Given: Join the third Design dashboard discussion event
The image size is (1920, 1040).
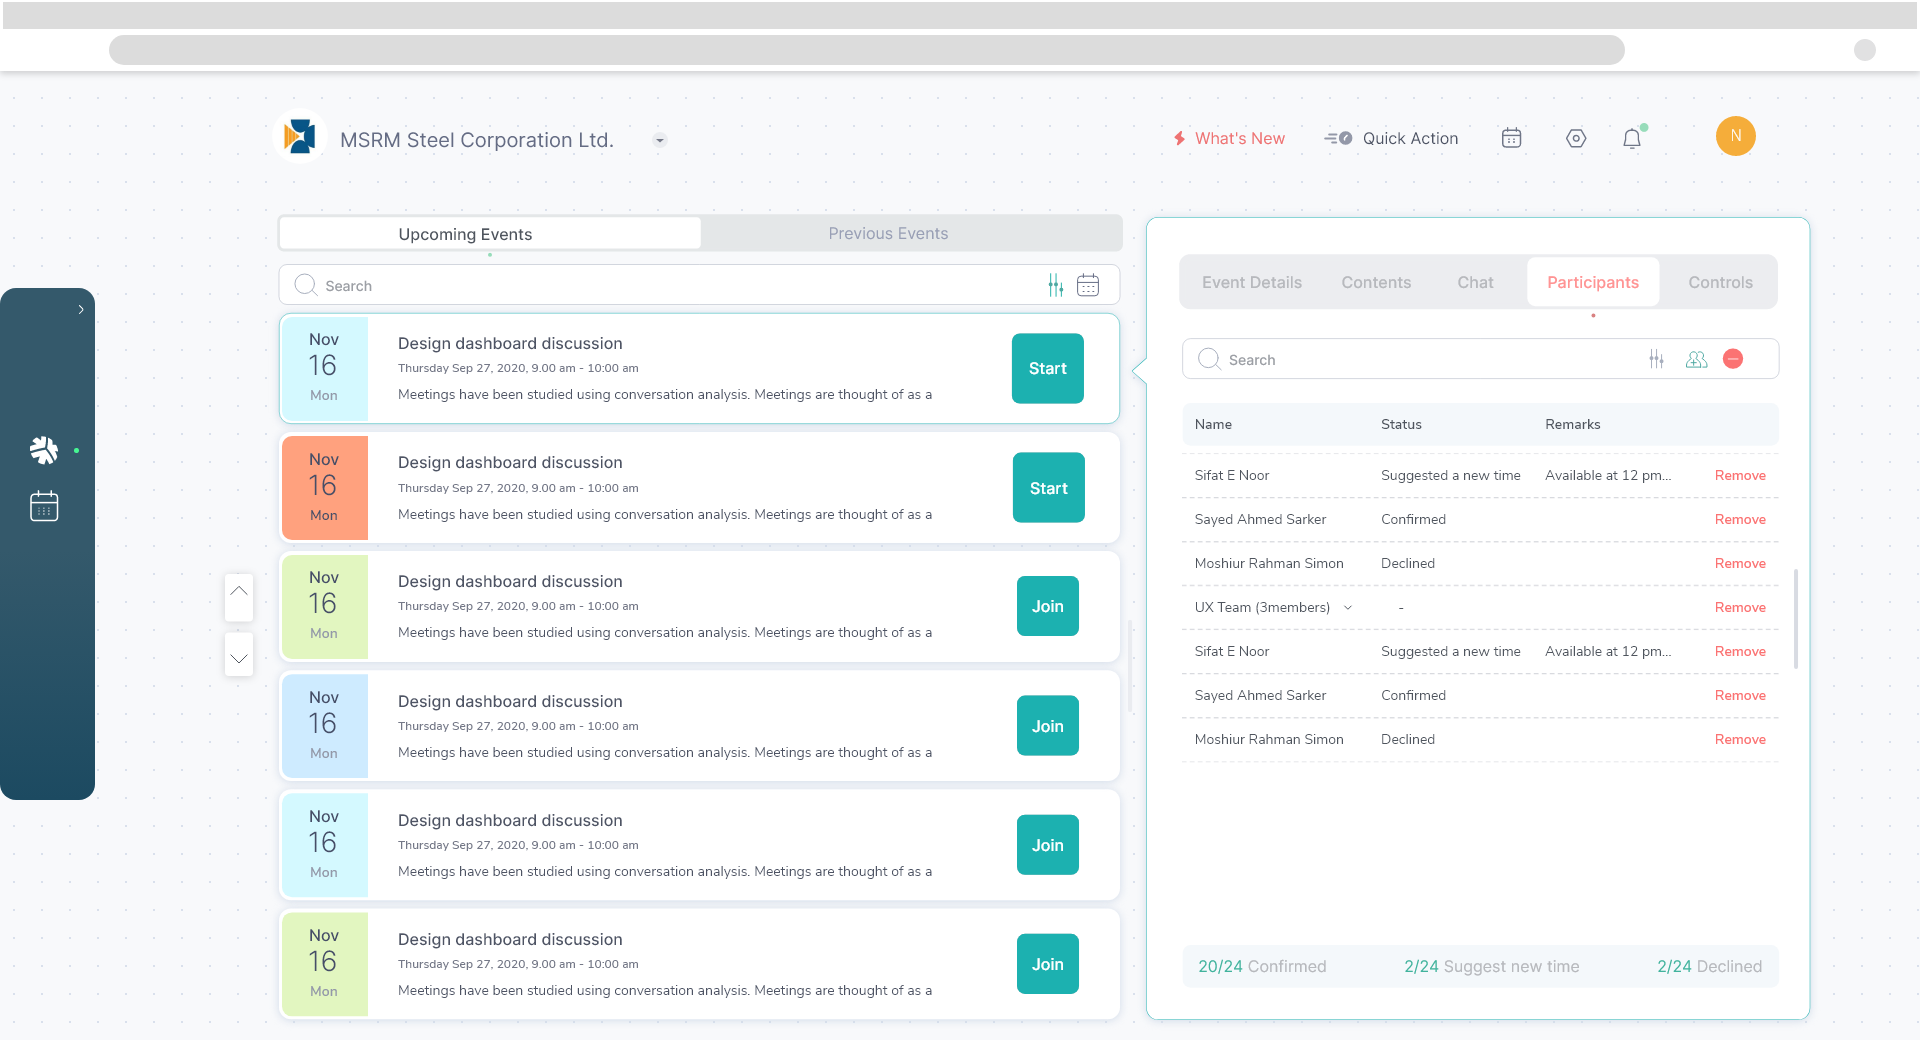Looking at the screenshot, I should [x=1048, y=606].
